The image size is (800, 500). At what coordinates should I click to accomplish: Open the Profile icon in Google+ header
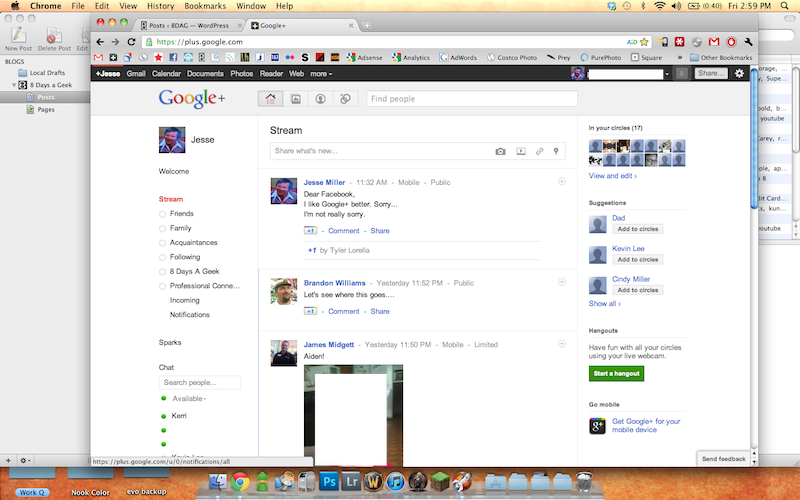(320, 98)
